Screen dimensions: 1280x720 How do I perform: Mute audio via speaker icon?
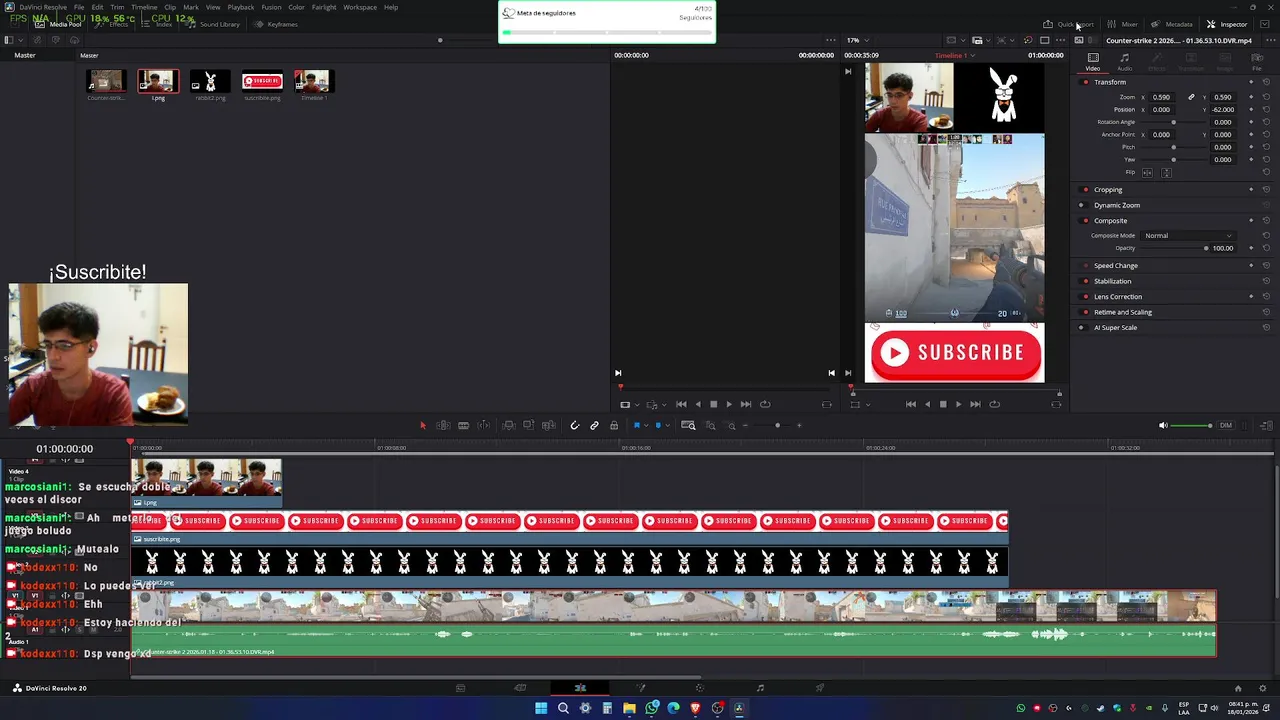(1163, 425)
